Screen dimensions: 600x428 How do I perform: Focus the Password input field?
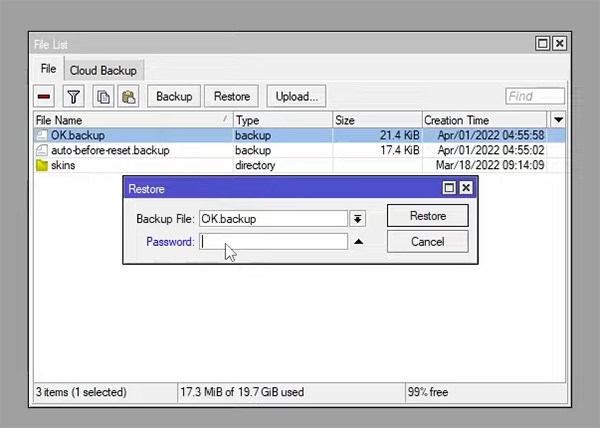[273, 242]
